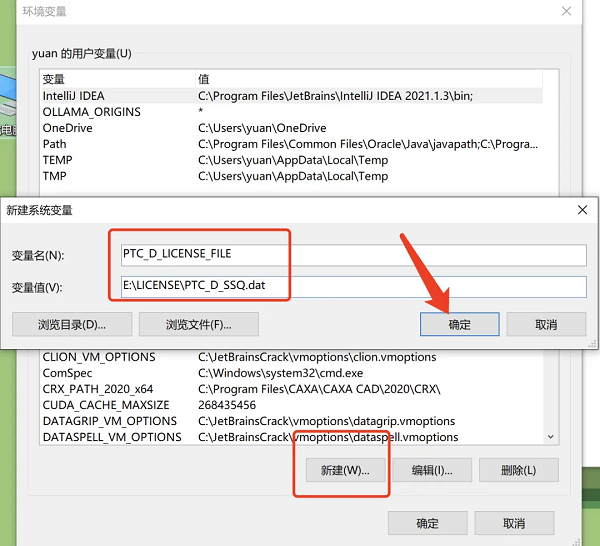Click the 变量名 input field
Image resolution: width=600 pixels, height=546 pixels.
[x=352, y=254]
